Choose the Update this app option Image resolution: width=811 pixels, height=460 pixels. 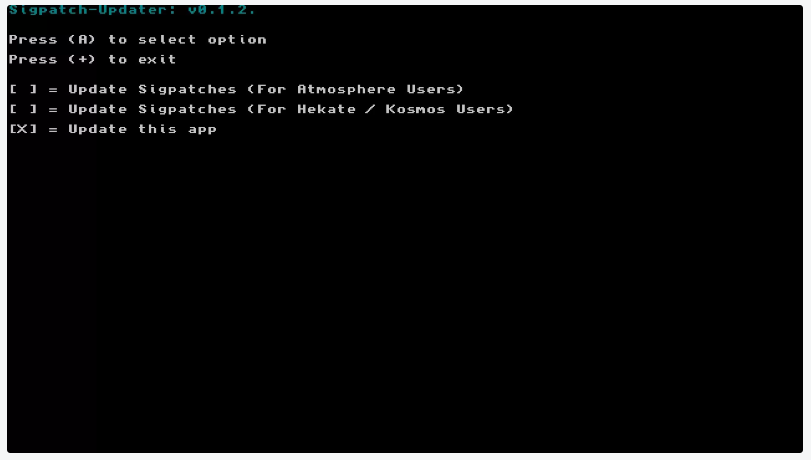pos(142,129)
